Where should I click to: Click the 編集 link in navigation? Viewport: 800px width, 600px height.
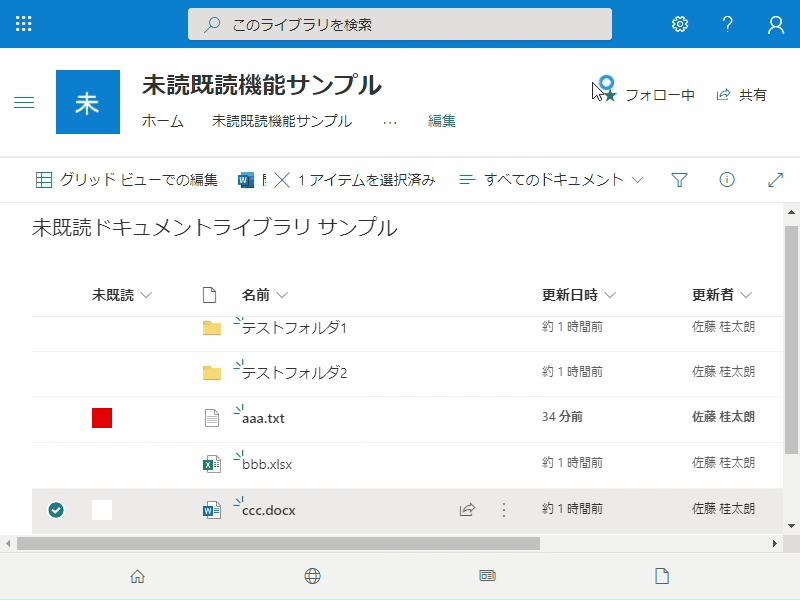[x=442, y=121]
